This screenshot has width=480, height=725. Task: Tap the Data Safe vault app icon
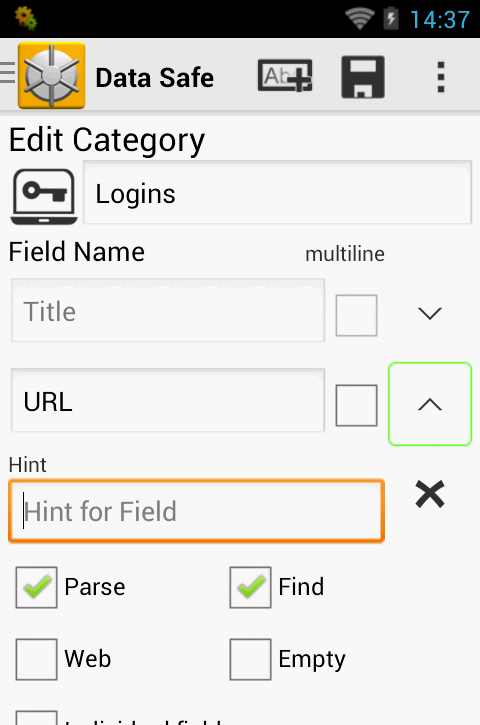click(x=51, y=76)
